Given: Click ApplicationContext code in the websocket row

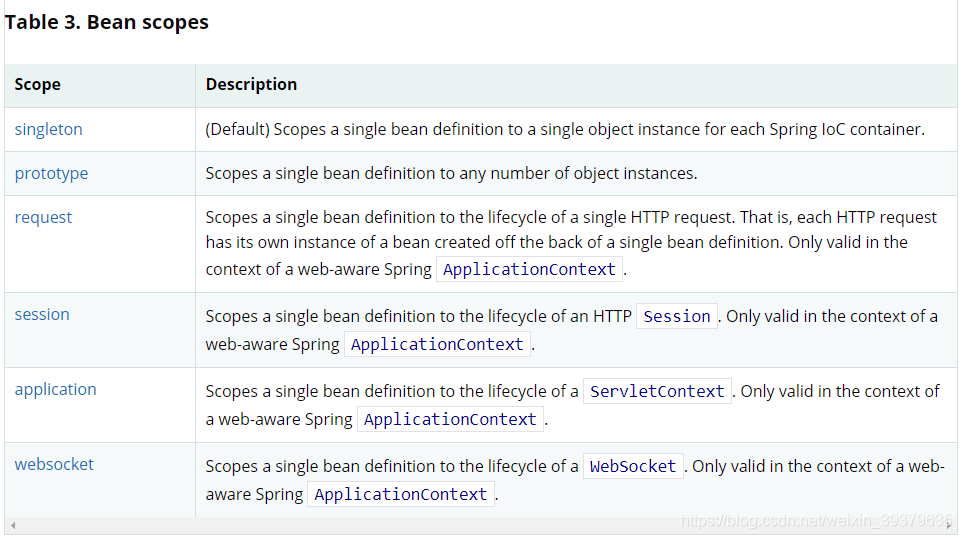Looking at the screenshot, I should 401,495.
